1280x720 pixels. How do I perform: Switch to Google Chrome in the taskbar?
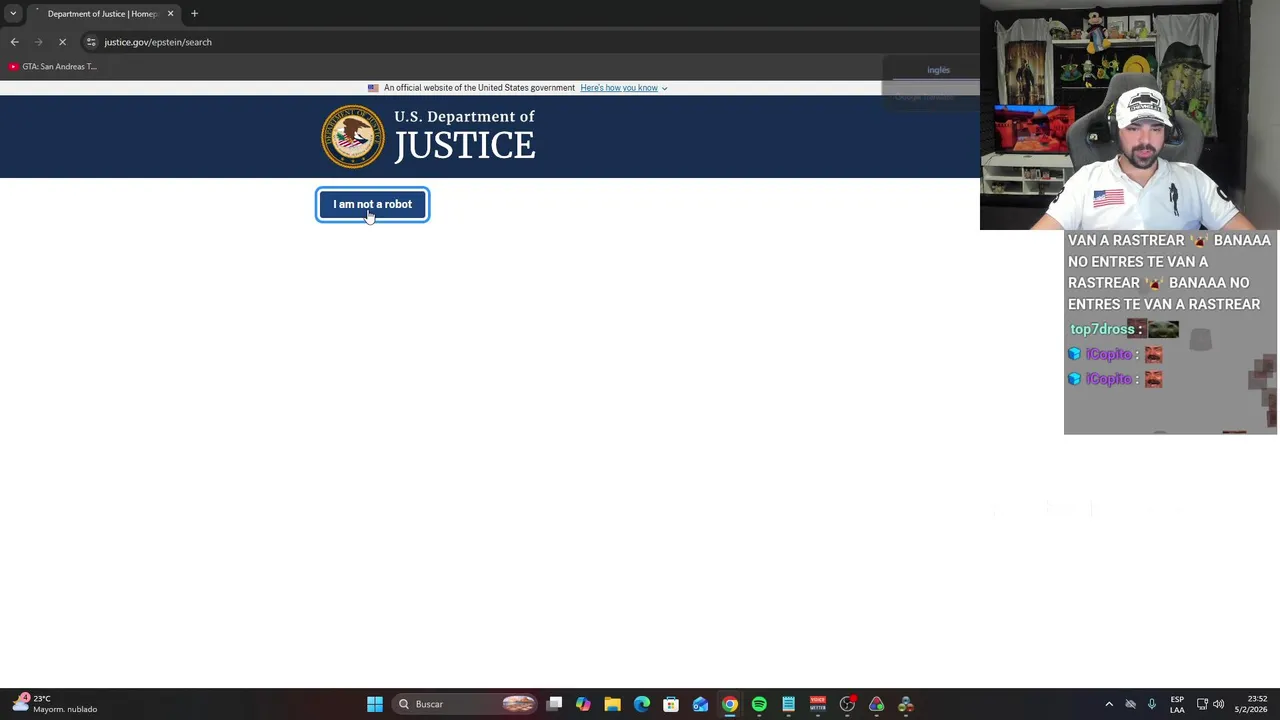pyautogui.click(x=730, y=704)
